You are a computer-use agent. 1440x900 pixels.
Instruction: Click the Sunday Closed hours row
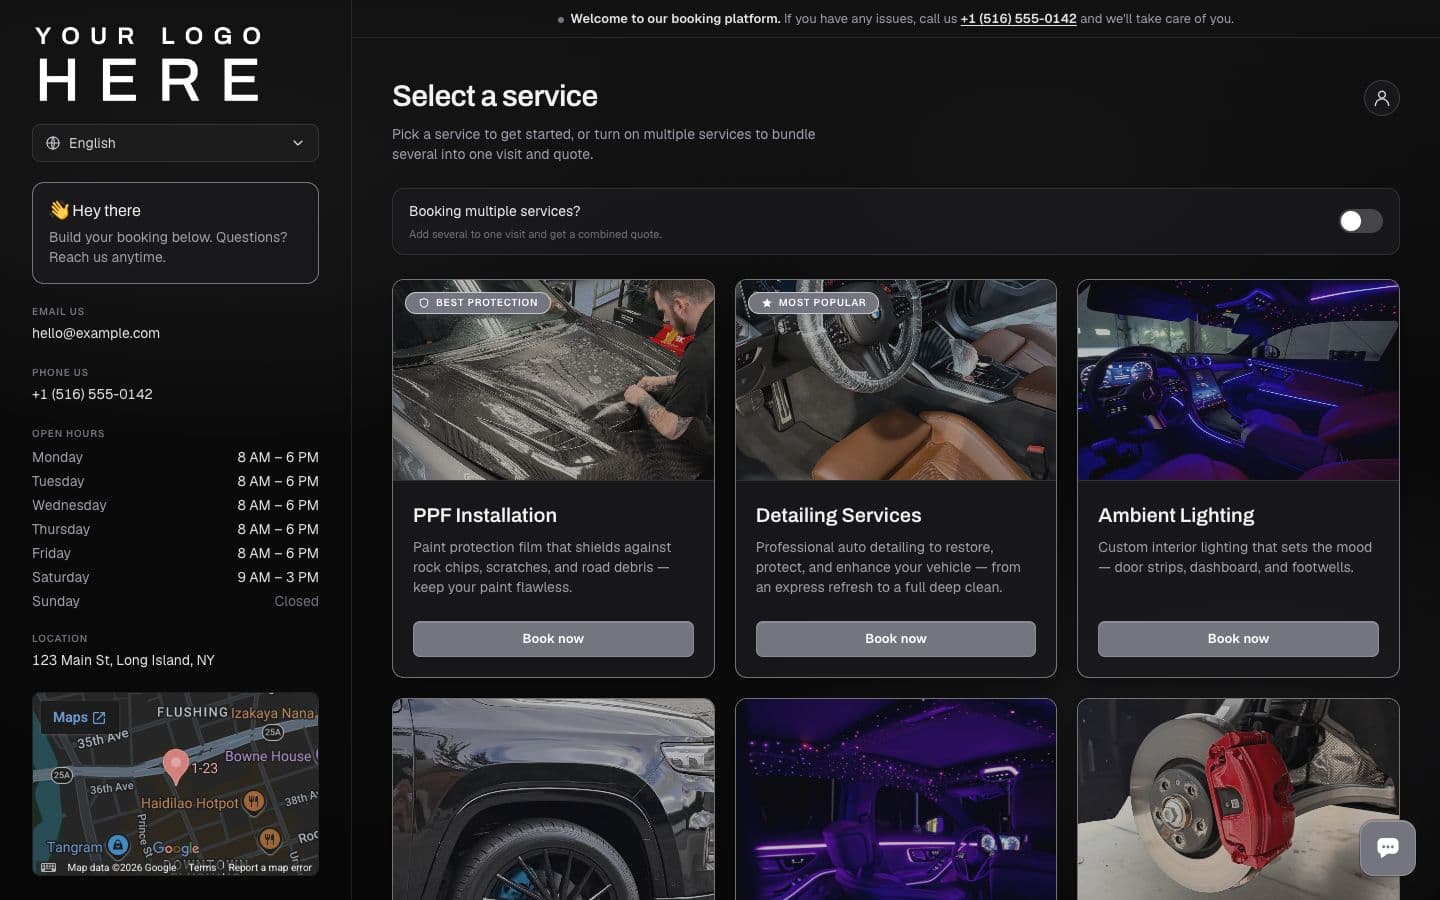175,601
